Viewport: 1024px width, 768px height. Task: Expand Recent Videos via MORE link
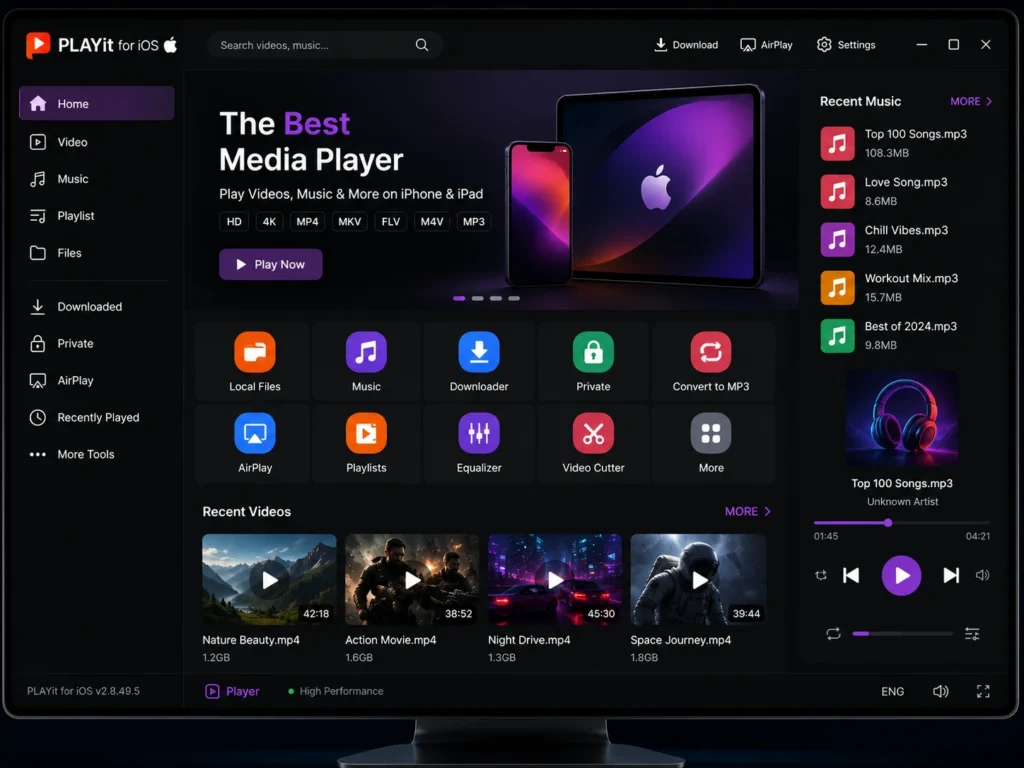(748, 511)
